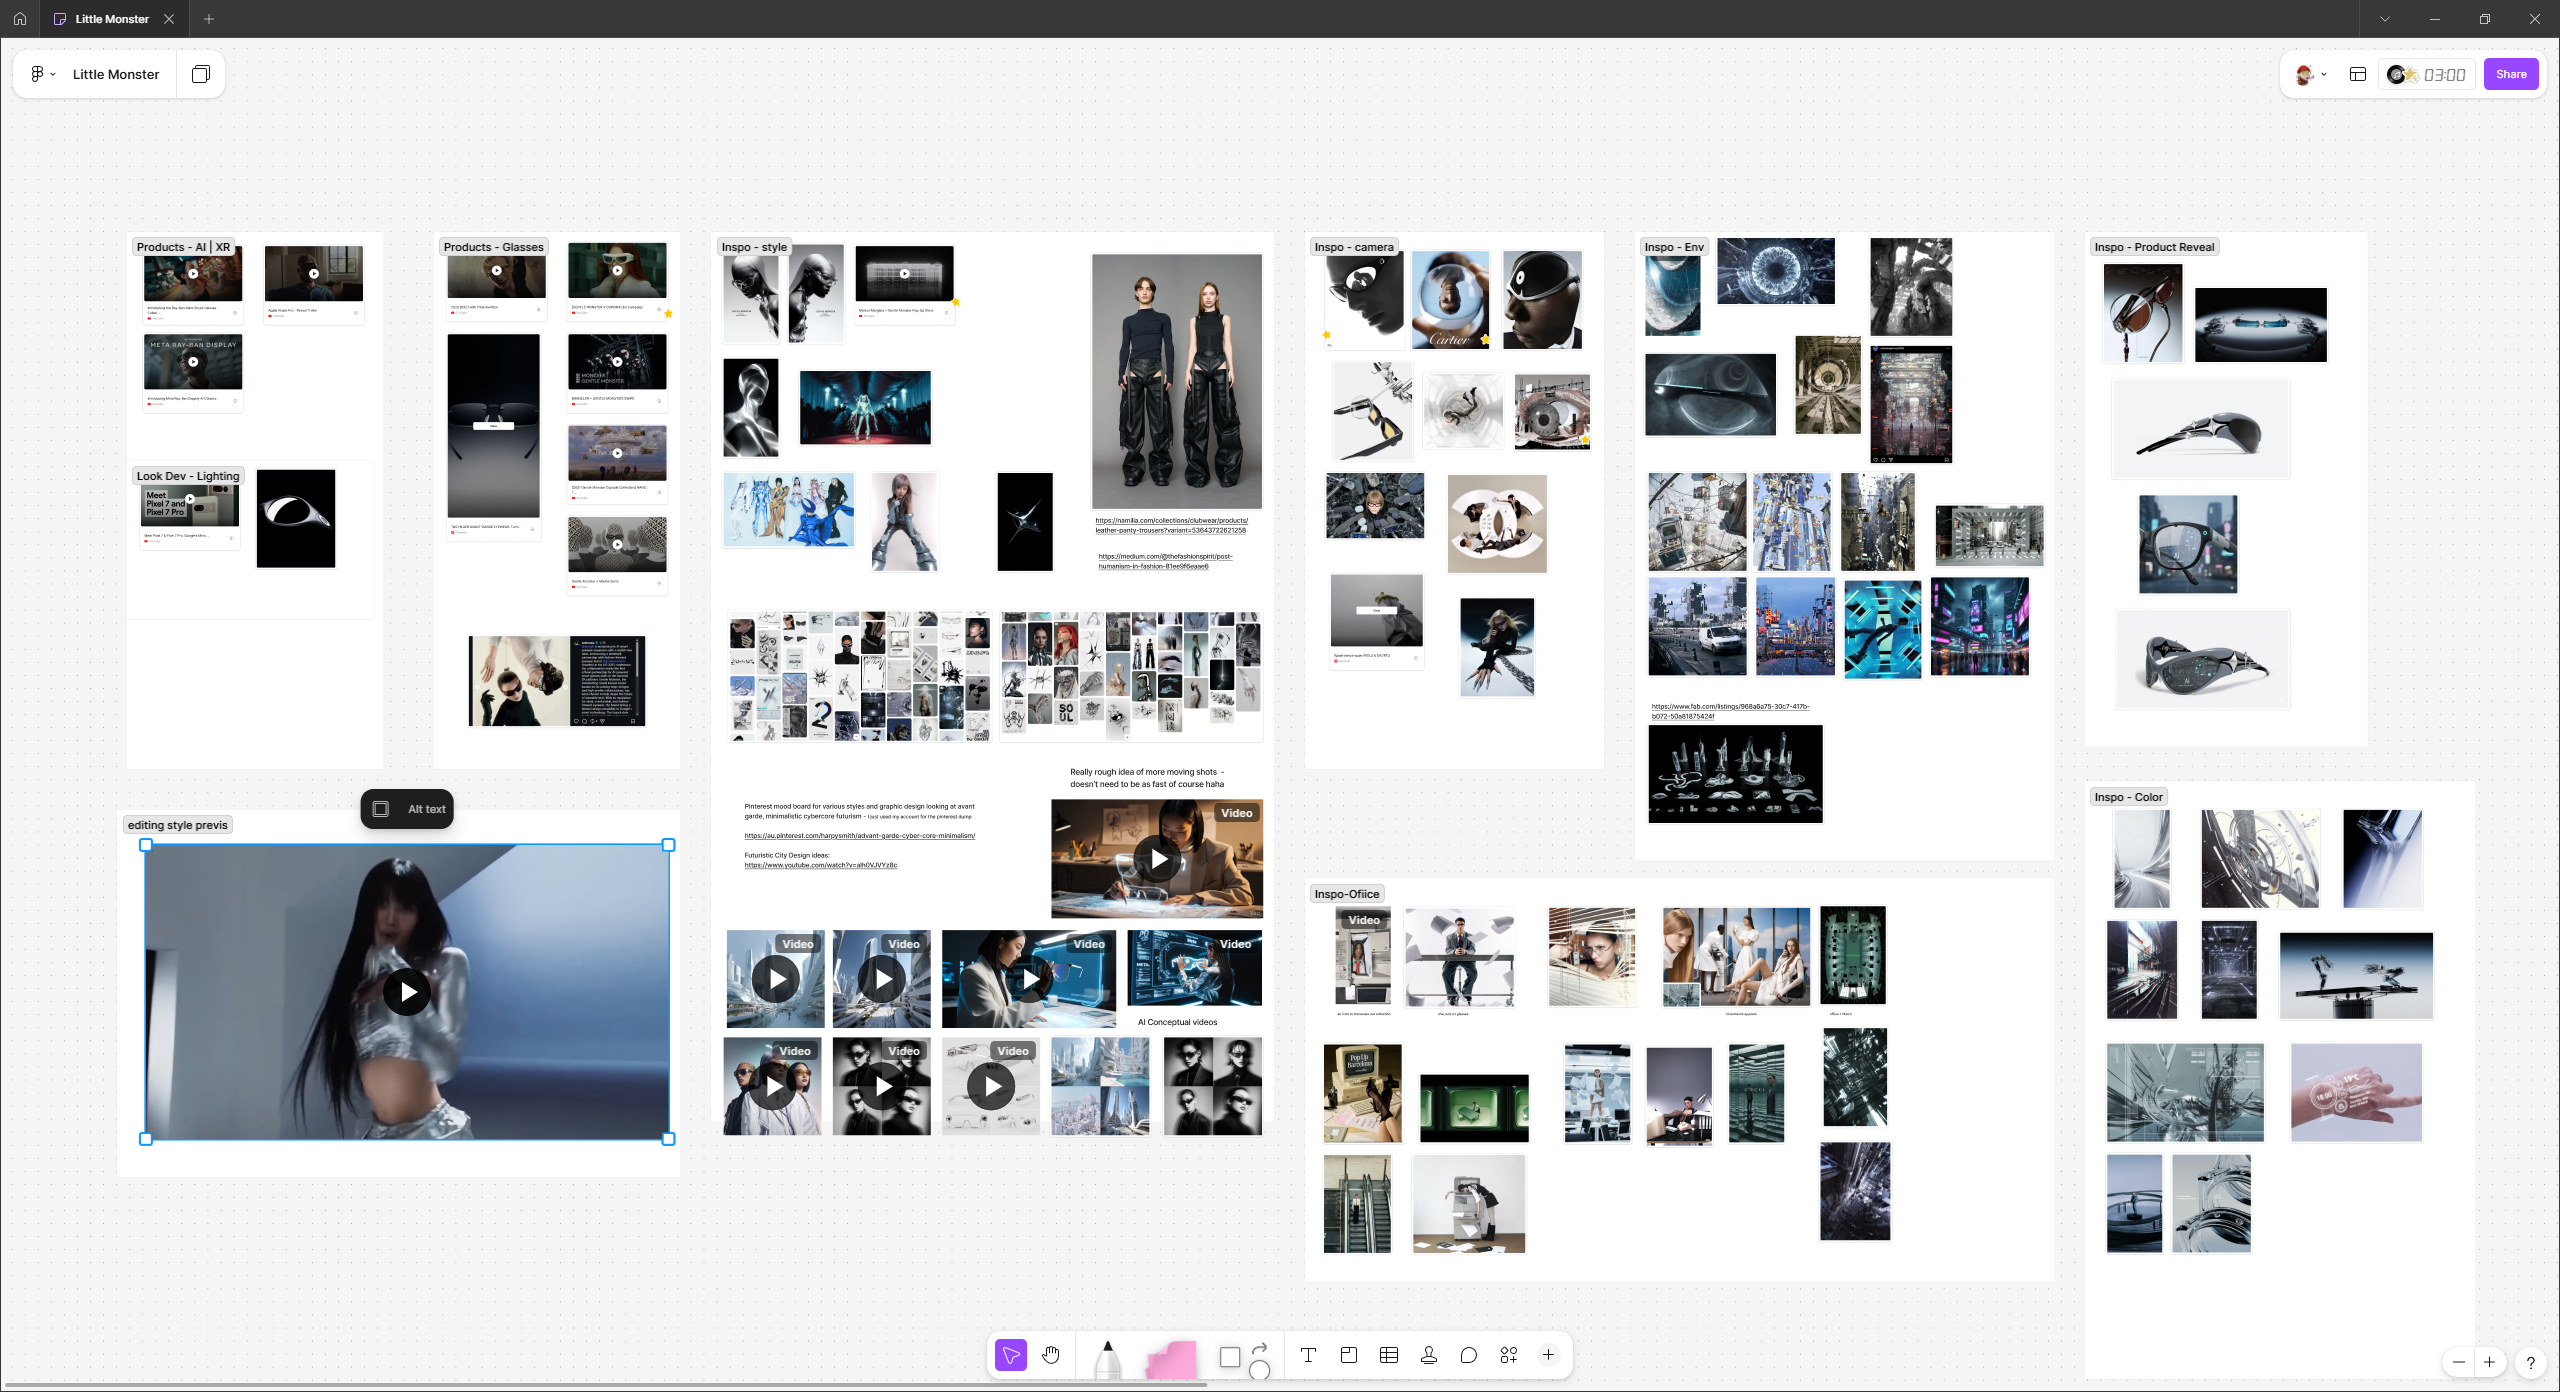The width and height of the screenshot is (2560, 1392).
Task: Click the Home icon in the title bar
Action: tap(19, 18)
